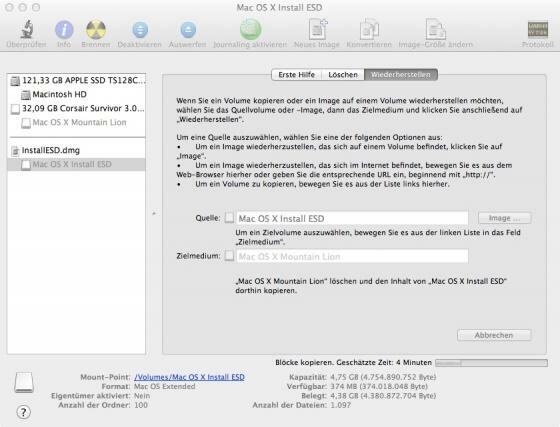The width and height of the screenshot is (560, 427).
Task: Click the Abbrechen button
Action: point(494,335)
